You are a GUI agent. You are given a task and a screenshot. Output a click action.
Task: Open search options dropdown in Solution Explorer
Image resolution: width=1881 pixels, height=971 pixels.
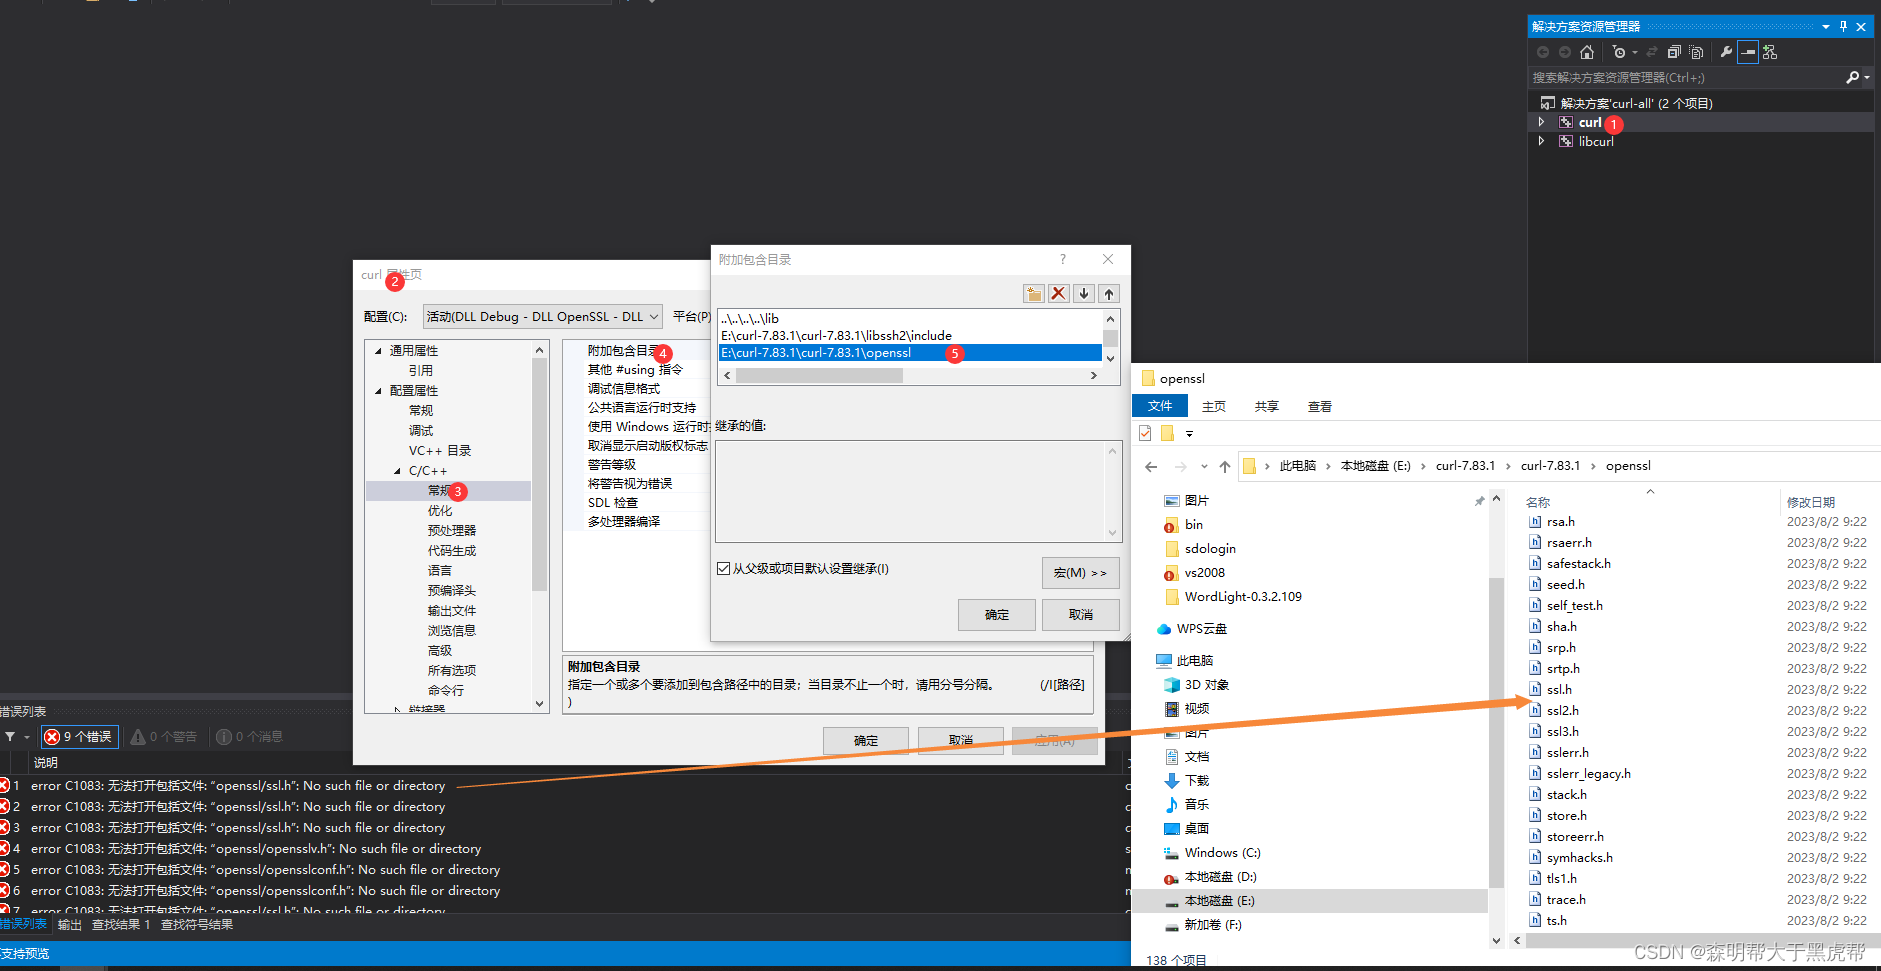(1867, 77)
